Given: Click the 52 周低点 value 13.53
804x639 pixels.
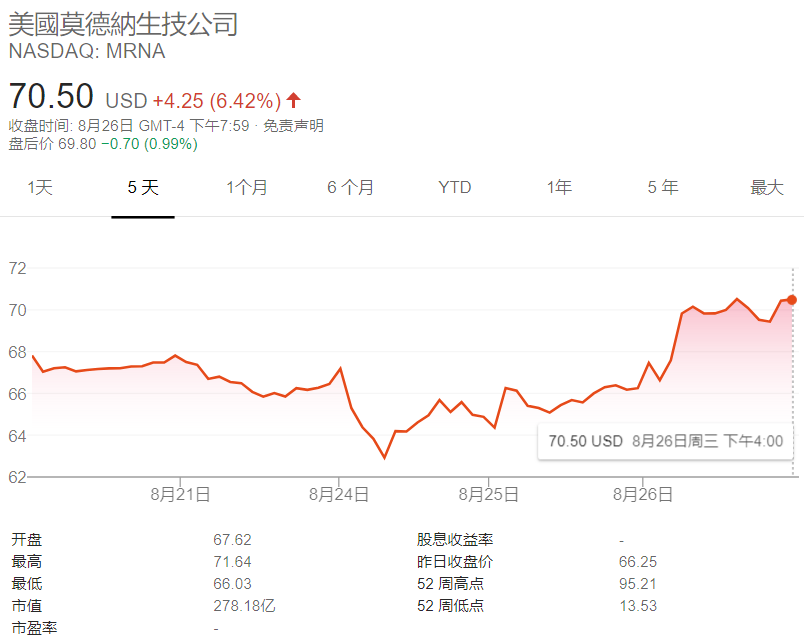Looking at the screenshot, I should point(638,606).
